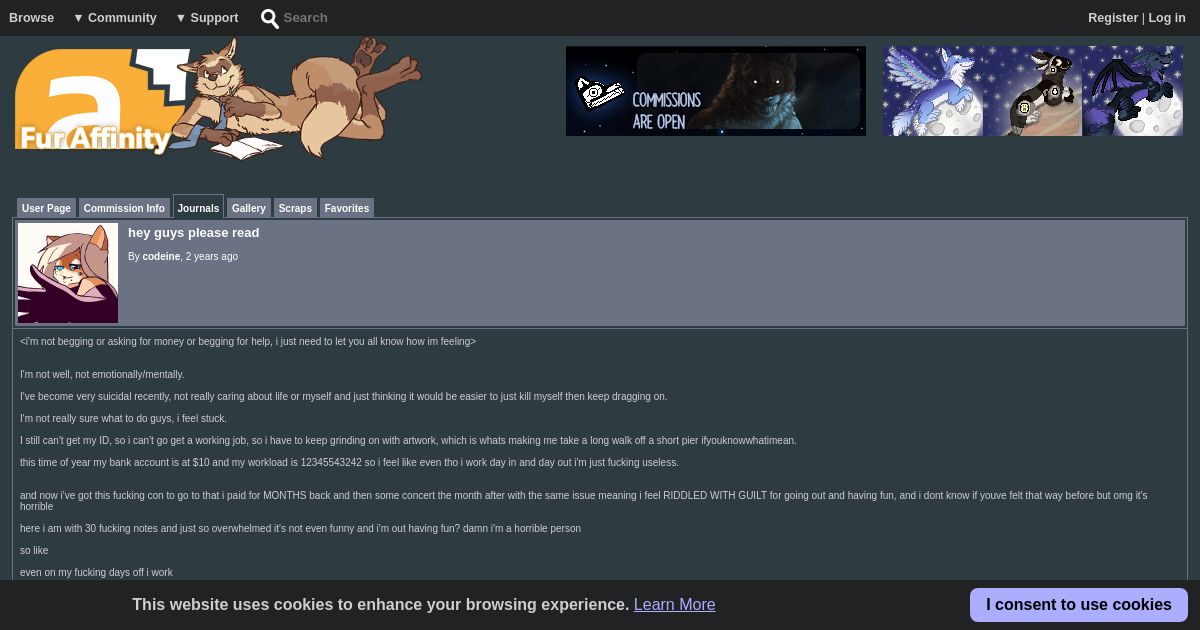
Task: Select the Journals tab
Action: (198, 207)
